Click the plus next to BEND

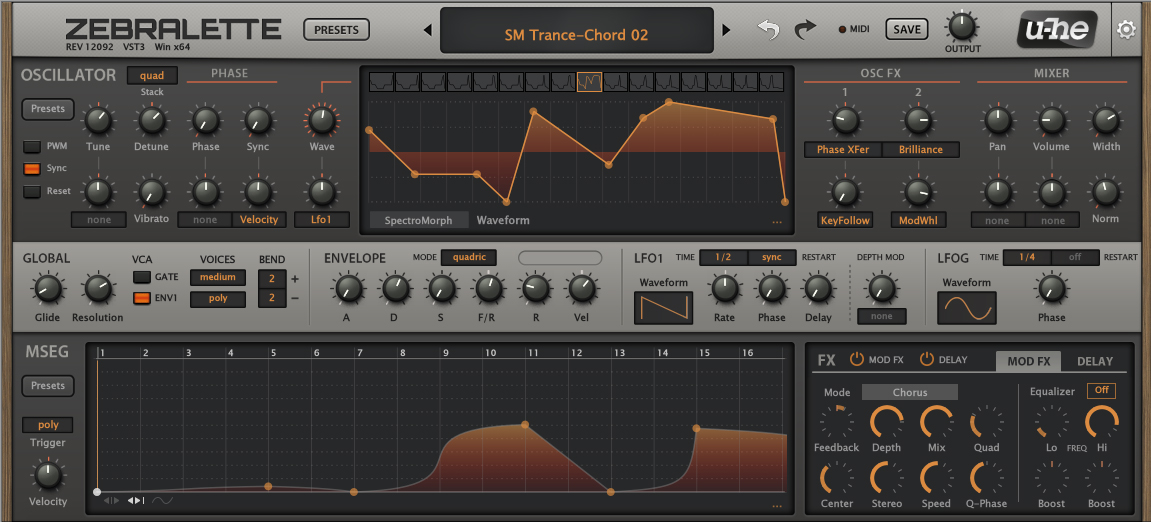295,279
